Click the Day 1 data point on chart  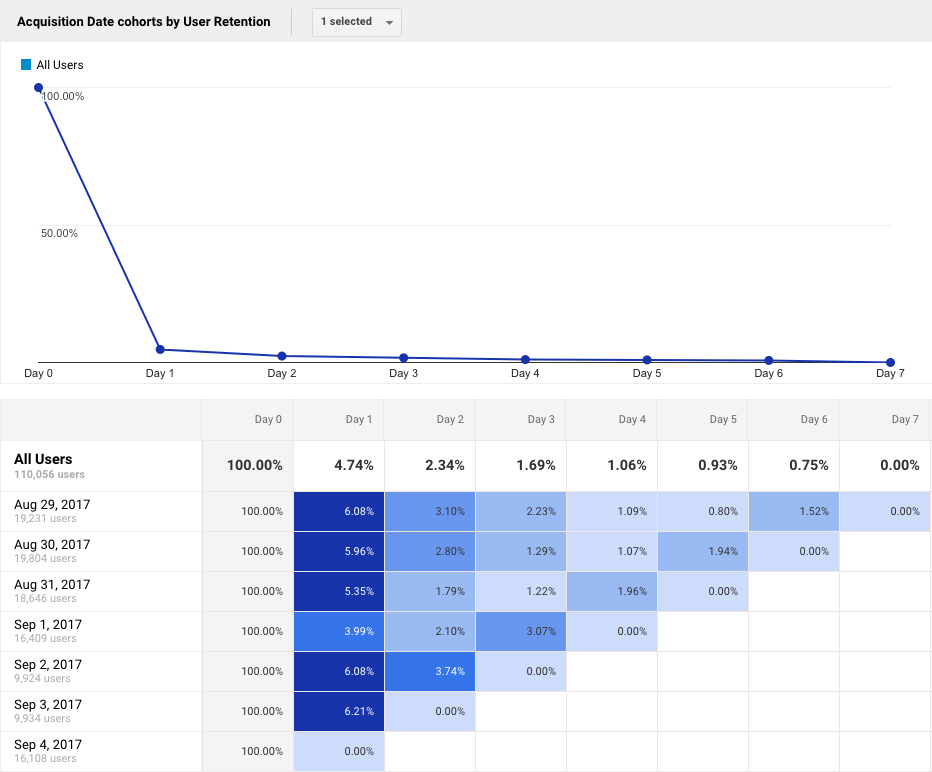tap(160, 349)
